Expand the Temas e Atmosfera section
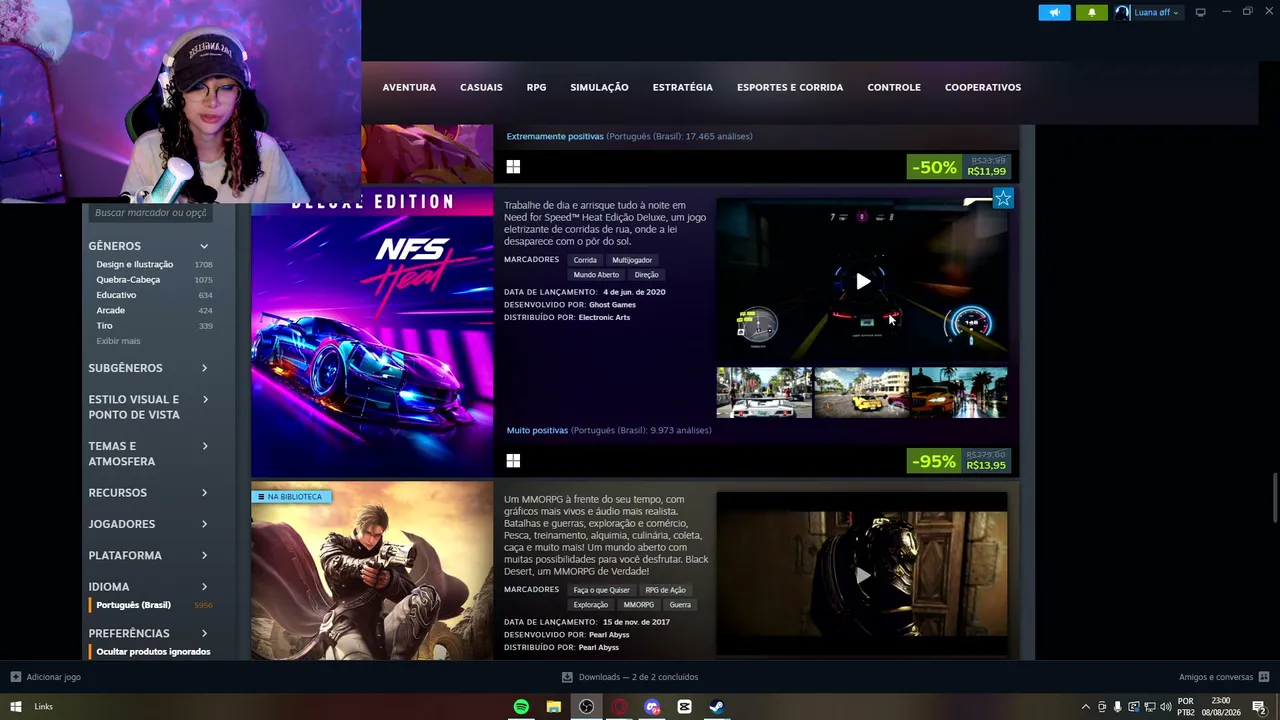The height and width of the screenshot is (720, 1280). [x=148, y=454]
